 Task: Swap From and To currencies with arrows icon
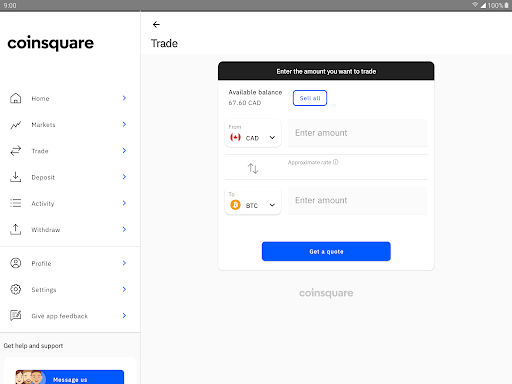point(253,168)
